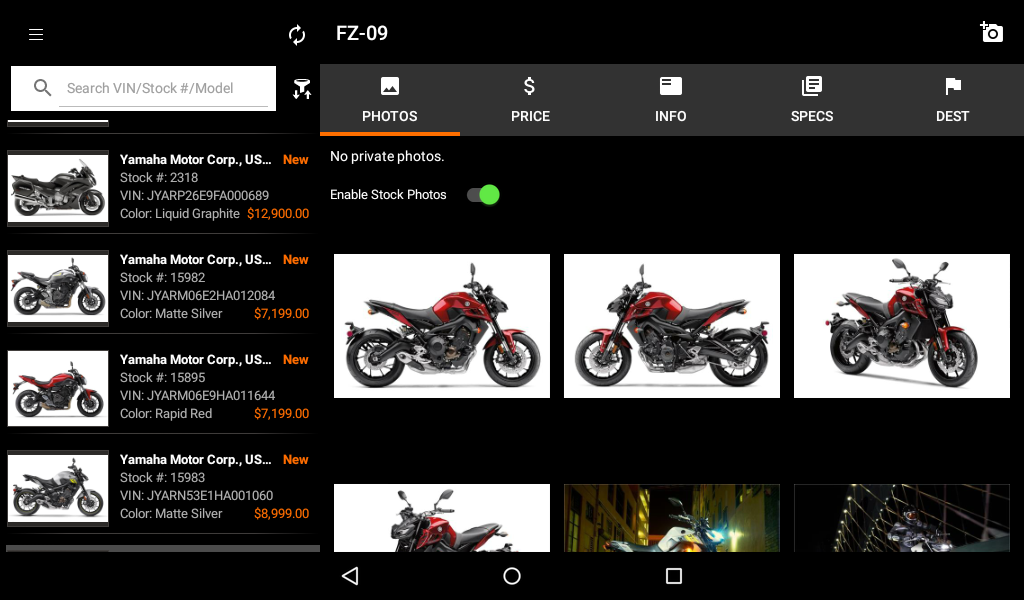Select listing with Stock # 15982
The image size is (1024, 600).
(x=161, y=287)
